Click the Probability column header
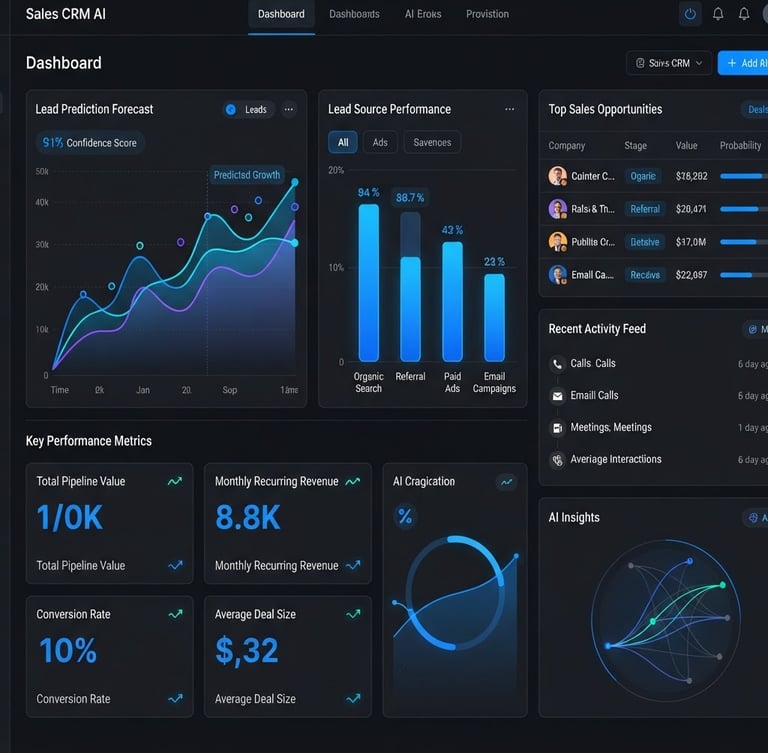The height and width of the screenshot is (753, 768). pyautogui.click(x=740, y=146)
